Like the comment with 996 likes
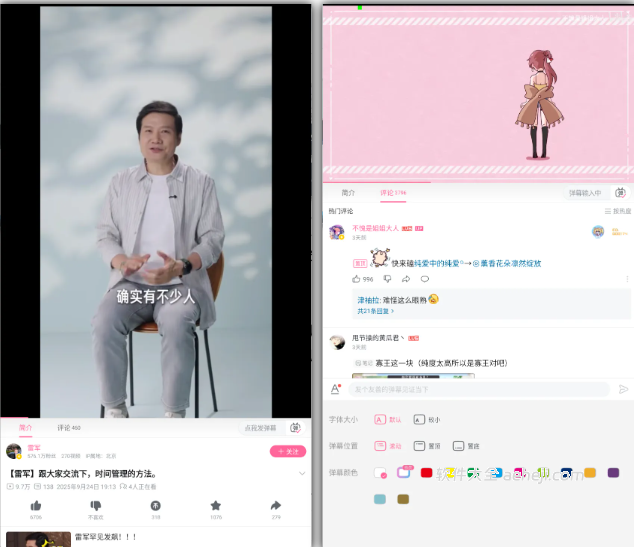 356,279
